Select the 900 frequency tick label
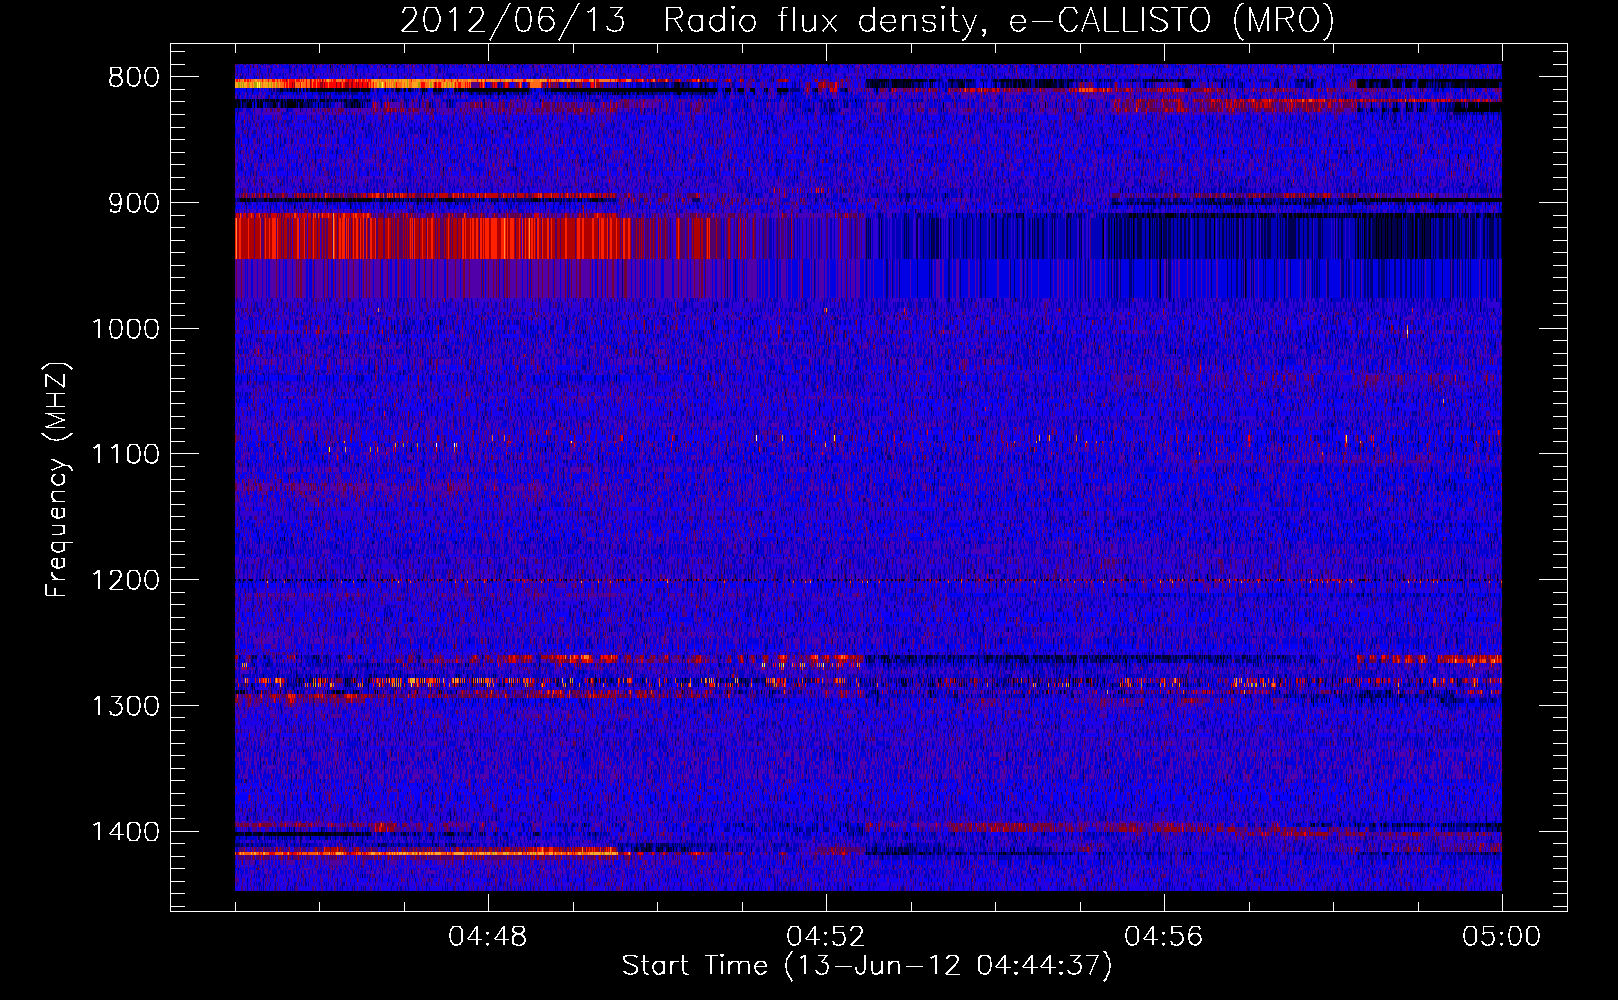This screenshot has height=1000, width=1618. pos(134,203)
